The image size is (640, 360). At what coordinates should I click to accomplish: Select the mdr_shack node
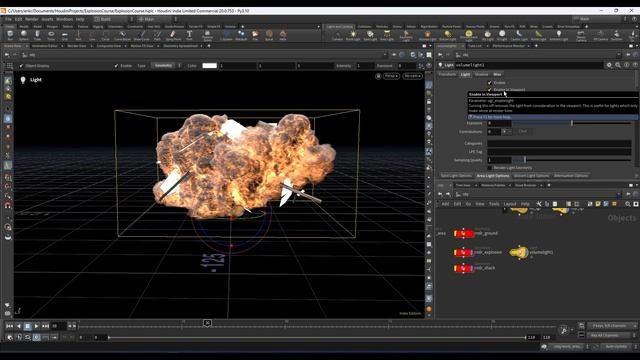click(464, 268)
